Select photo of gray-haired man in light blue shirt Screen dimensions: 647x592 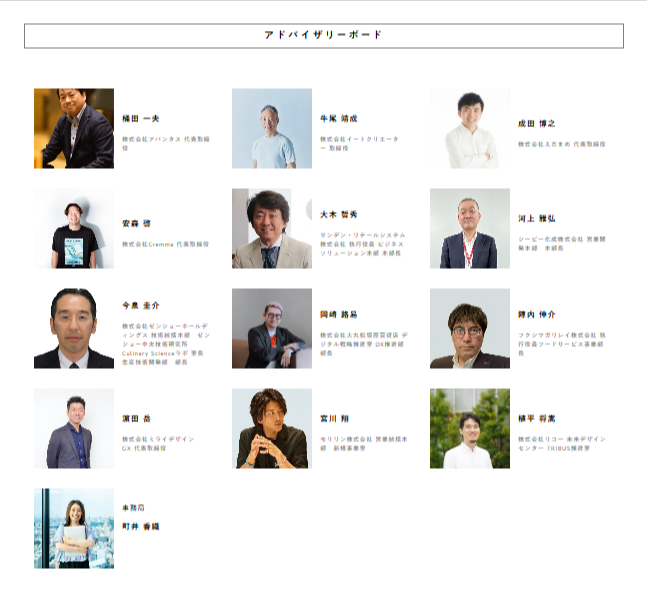tap(271, 128)
